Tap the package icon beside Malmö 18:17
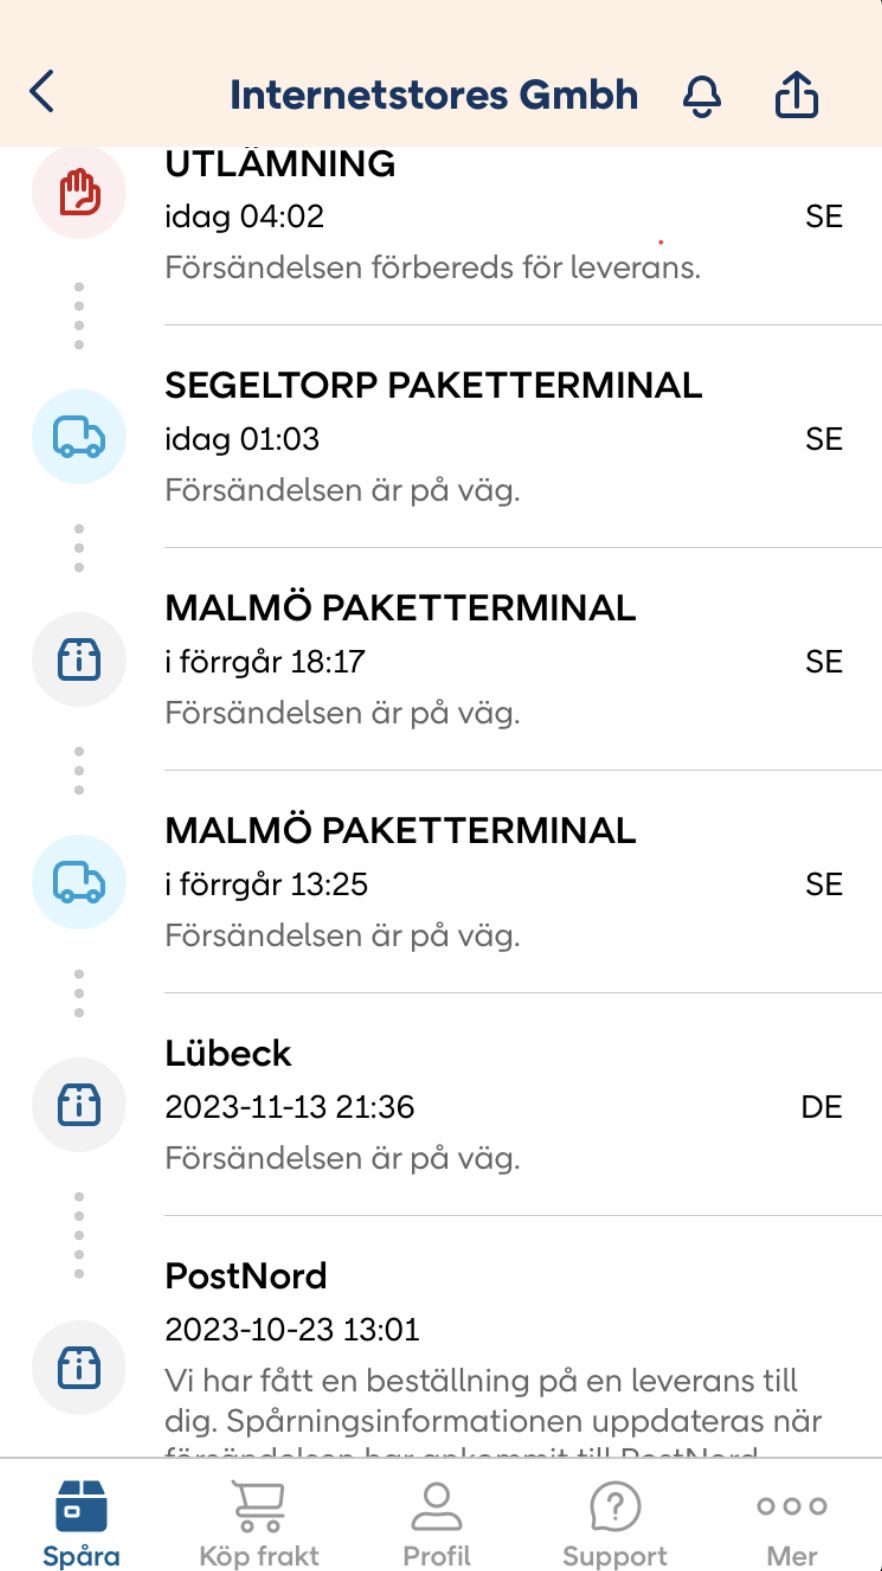The height and width of the screenshot is (1571, 882). (79, 660)
